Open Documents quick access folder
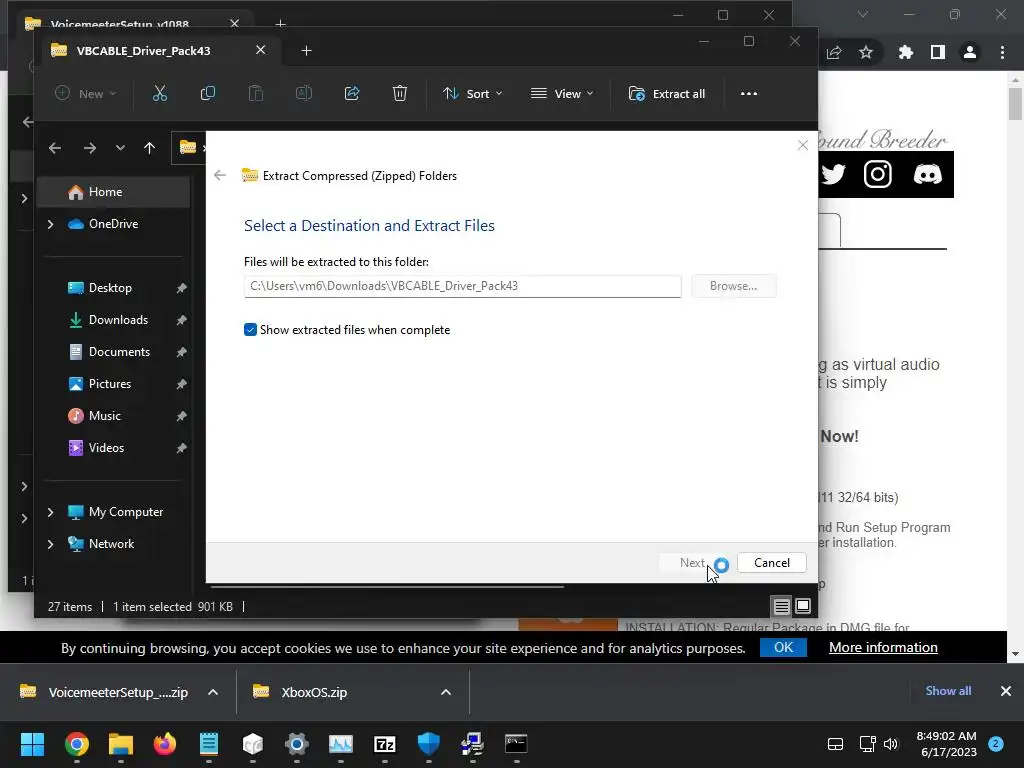Screen dimensions: 1024x768 pos(119,351)
